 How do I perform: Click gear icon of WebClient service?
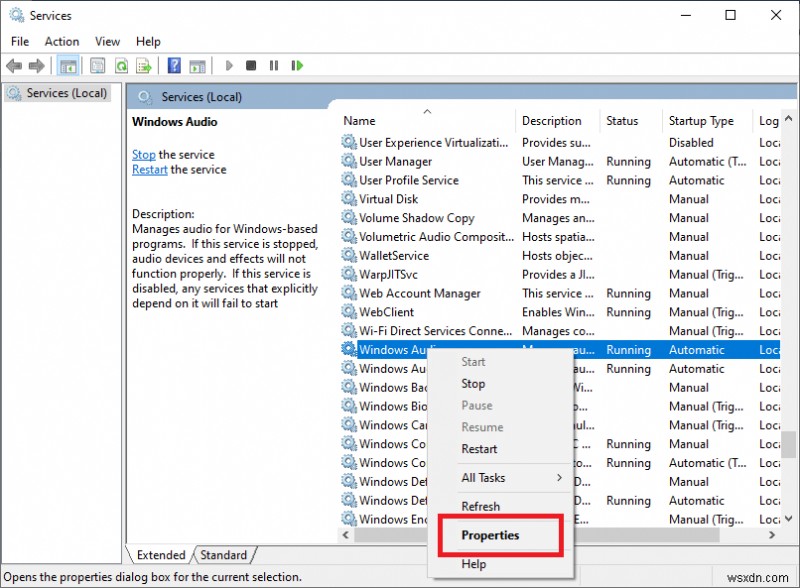349,312
